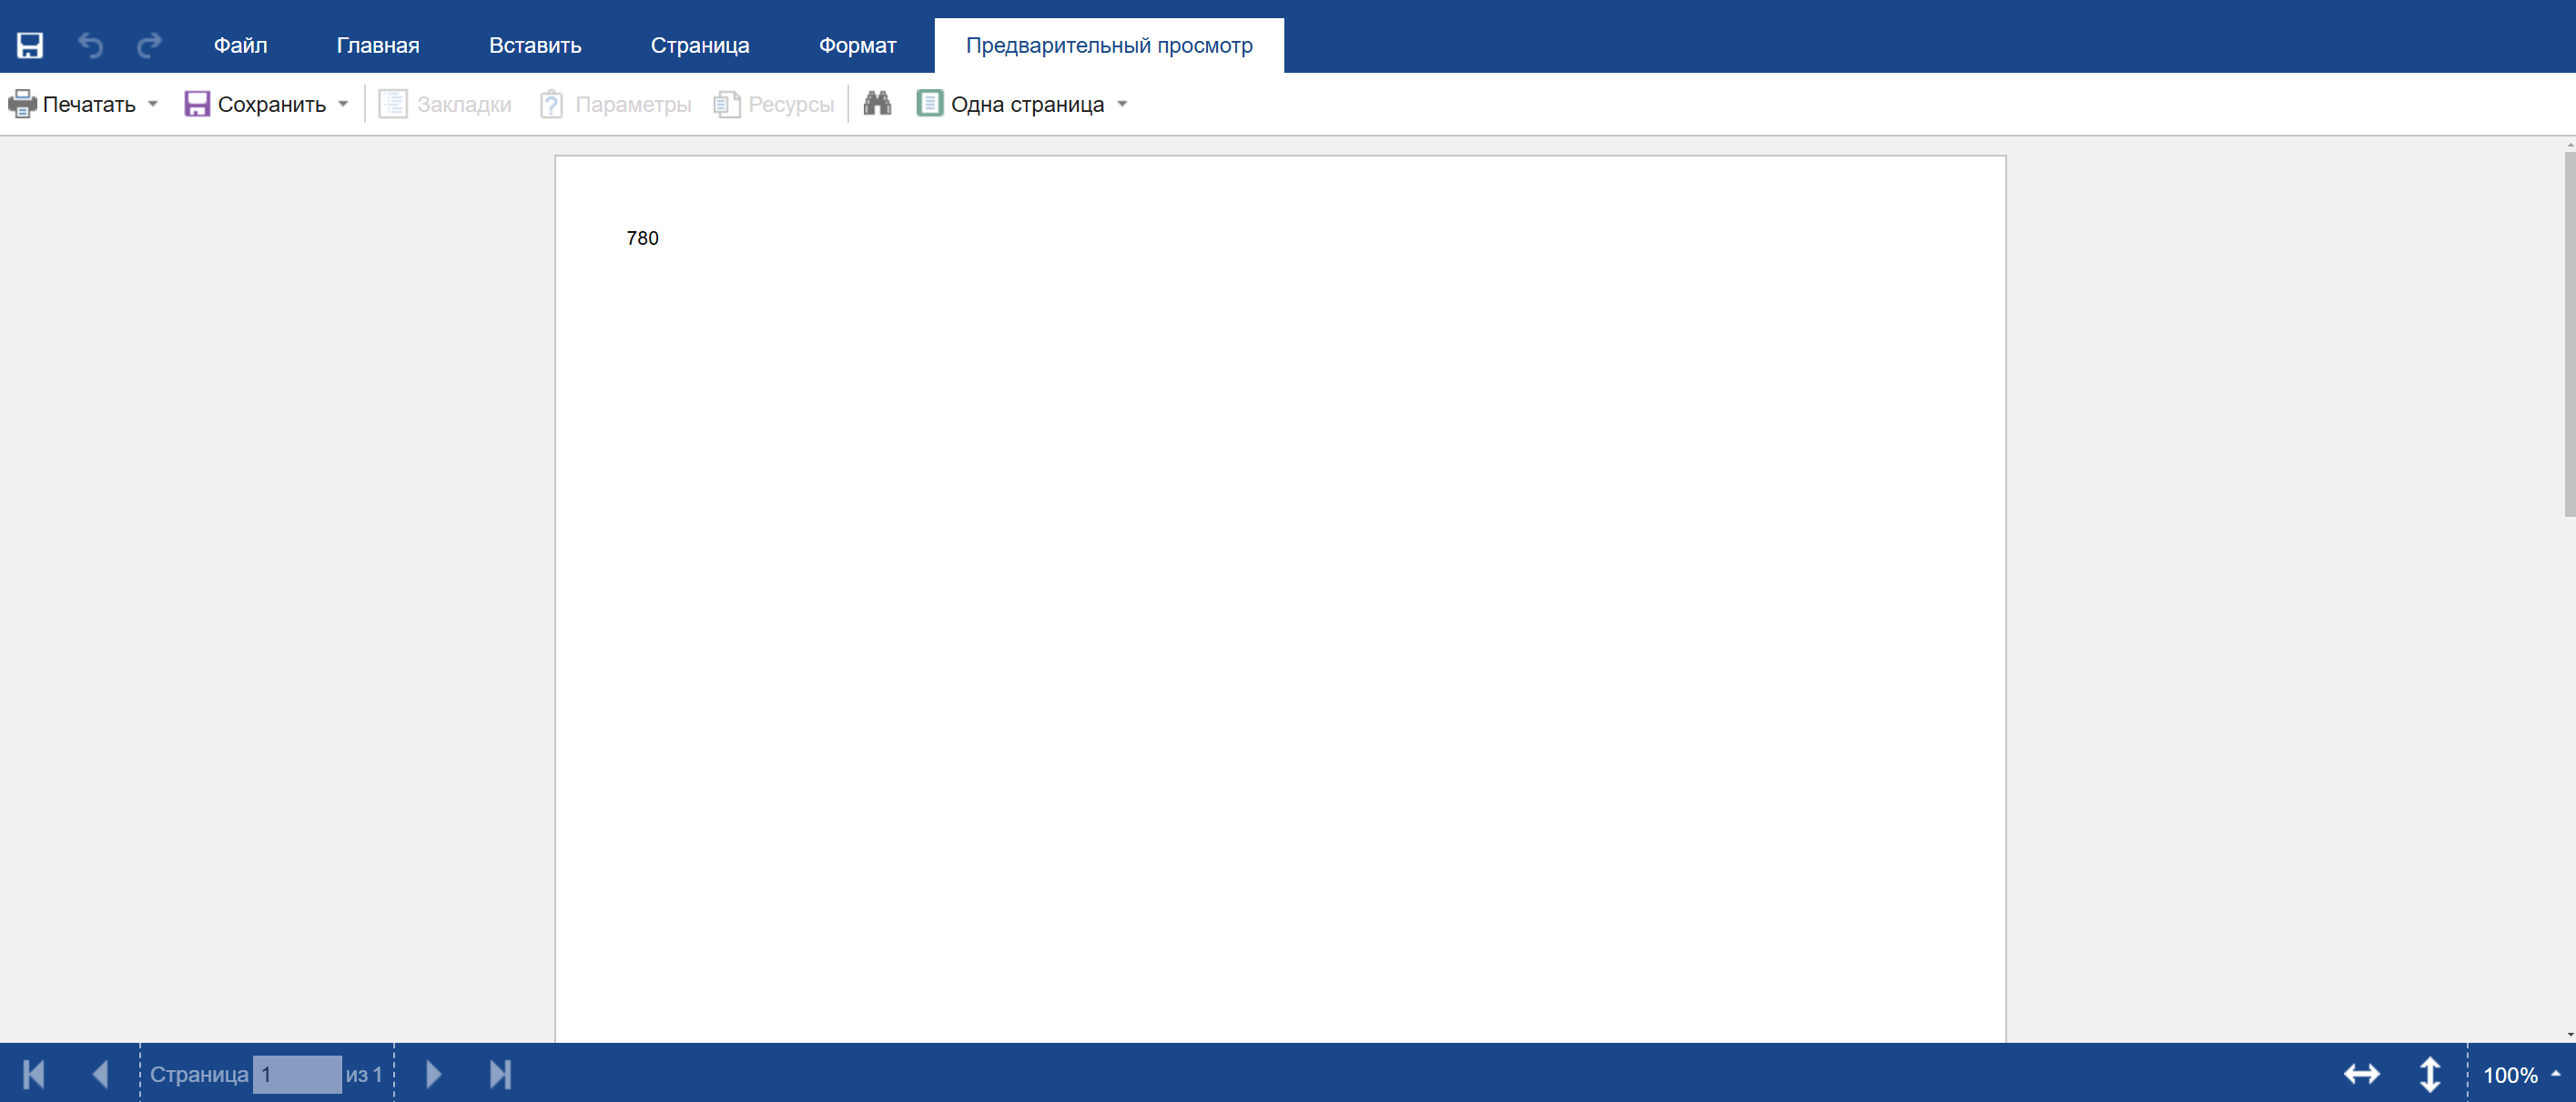Click the Печатать printer button
The image size is (2576, 1102).
pos(73,104)
